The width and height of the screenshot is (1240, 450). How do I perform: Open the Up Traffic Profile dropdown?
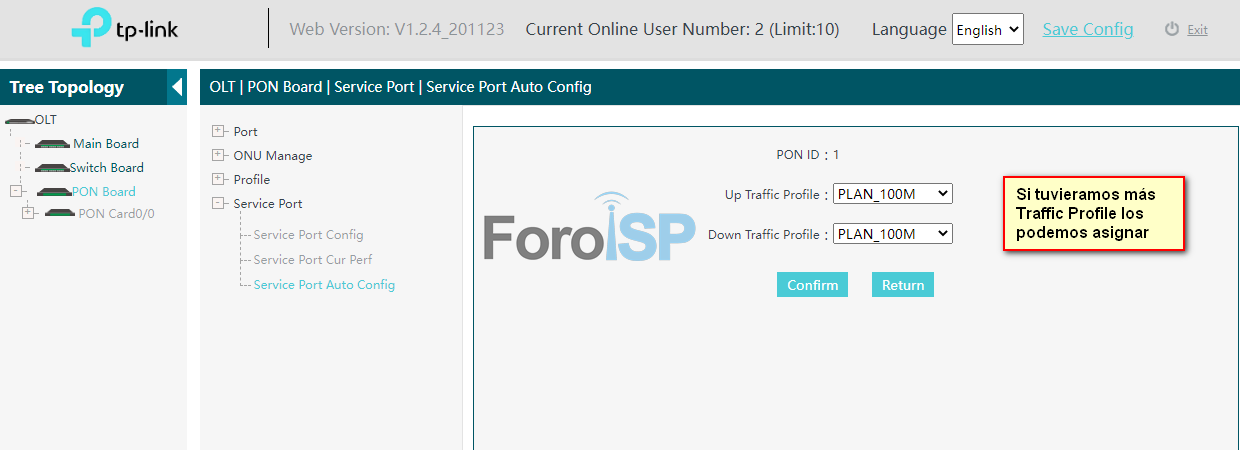[892, 194]
